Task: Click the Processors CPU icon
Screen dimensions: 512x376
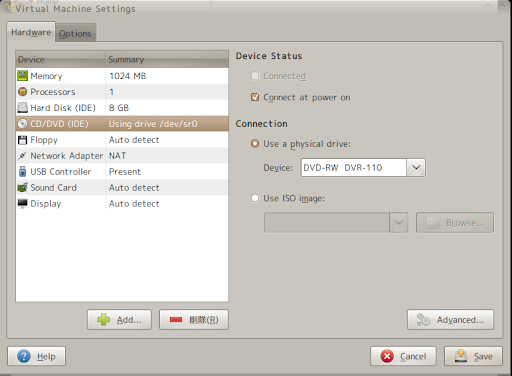Action: (22, 92)
